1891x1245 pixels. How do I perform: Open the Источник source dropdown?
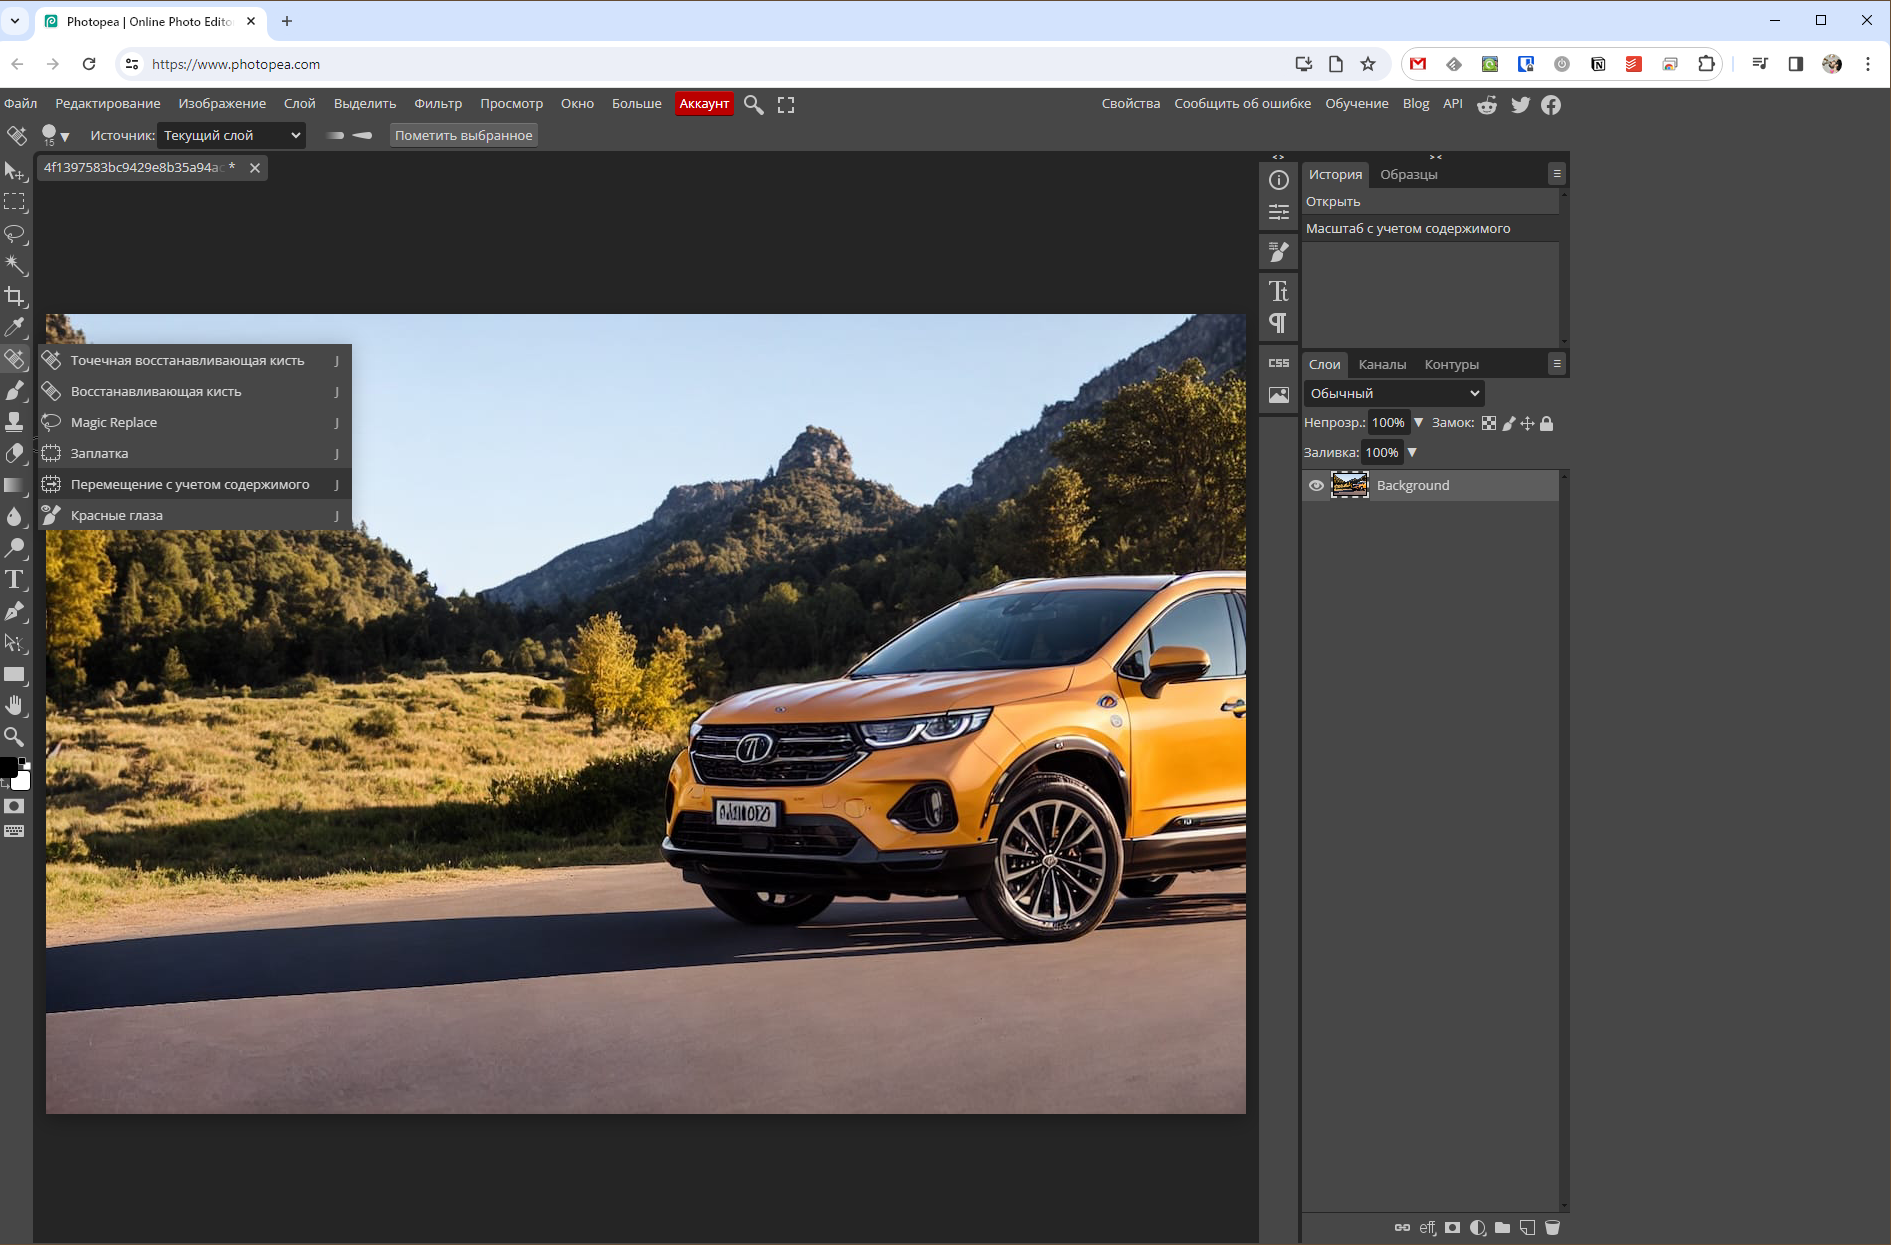pyautogui.click(x=231, y=135)
